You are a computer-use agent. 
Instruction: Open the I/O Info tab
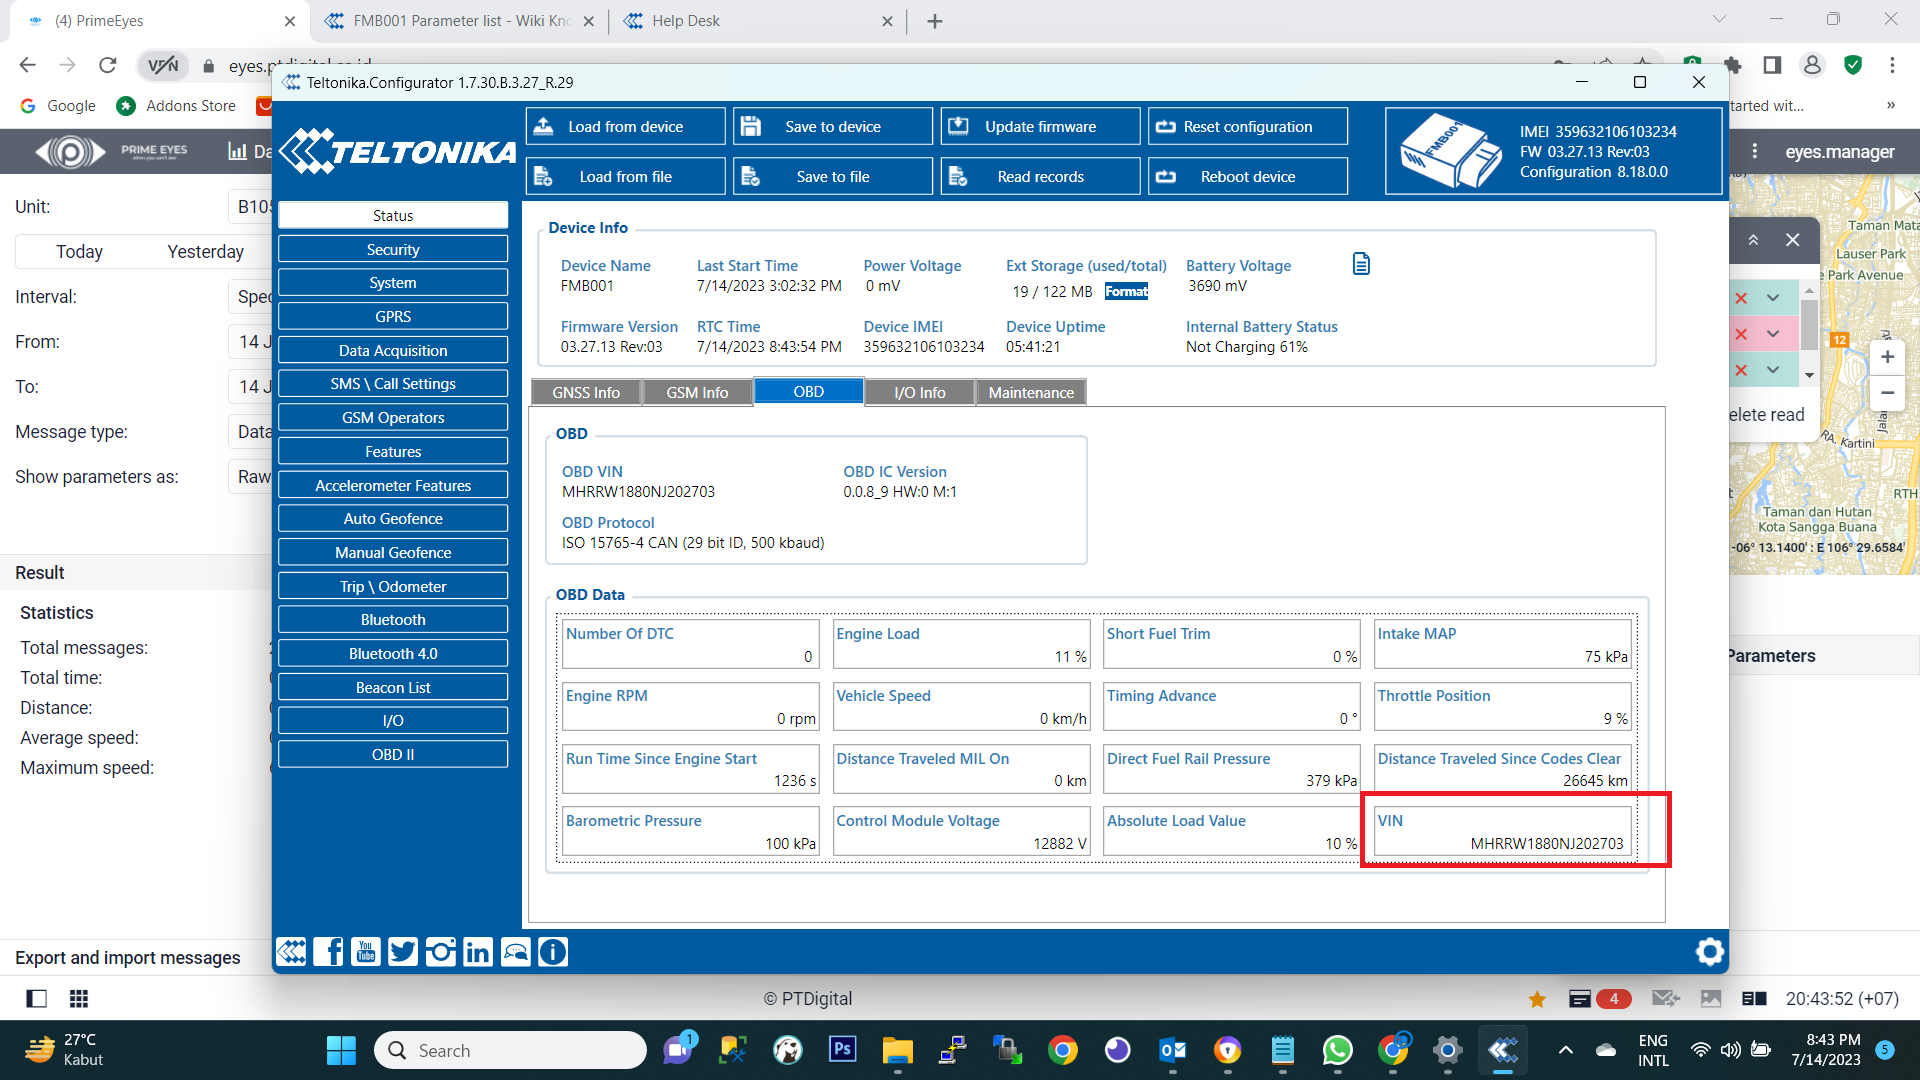(919, 392)
